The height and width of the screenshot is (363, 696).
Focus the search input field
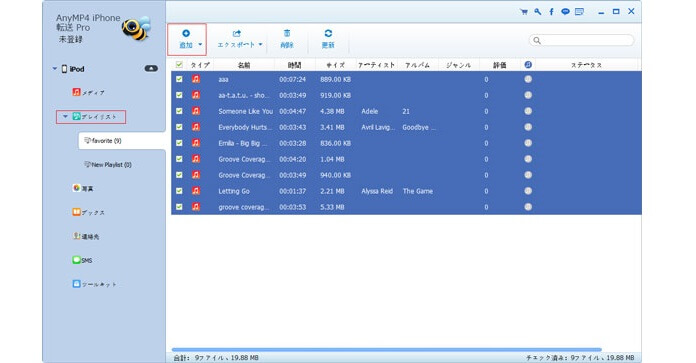pyautogui.click(x=581, y=40)
